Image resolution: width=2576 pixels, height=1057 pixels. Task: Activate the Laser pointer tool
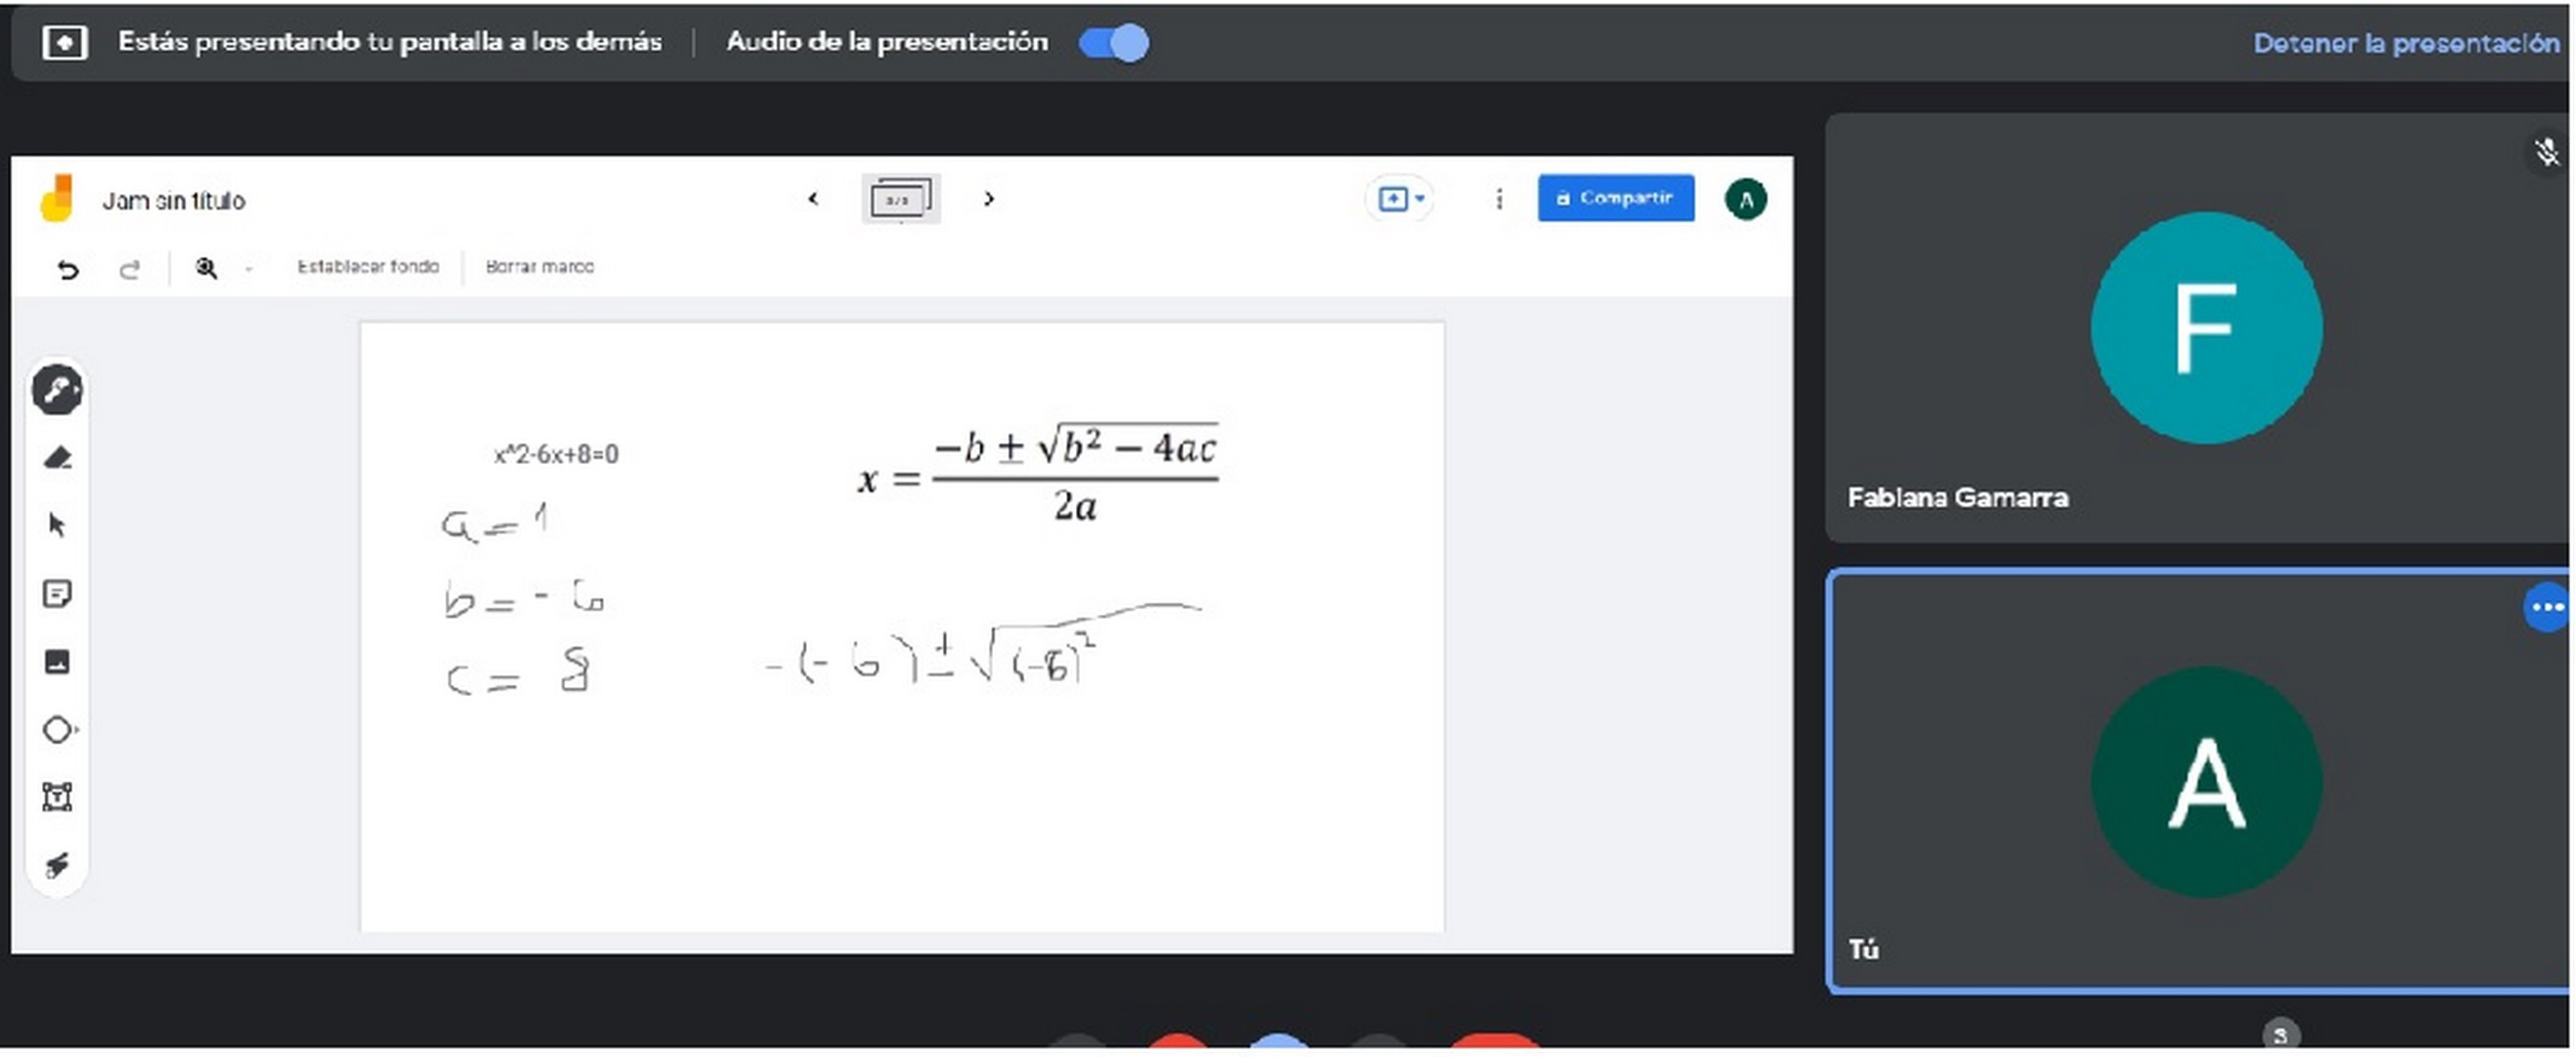[57, 864]
